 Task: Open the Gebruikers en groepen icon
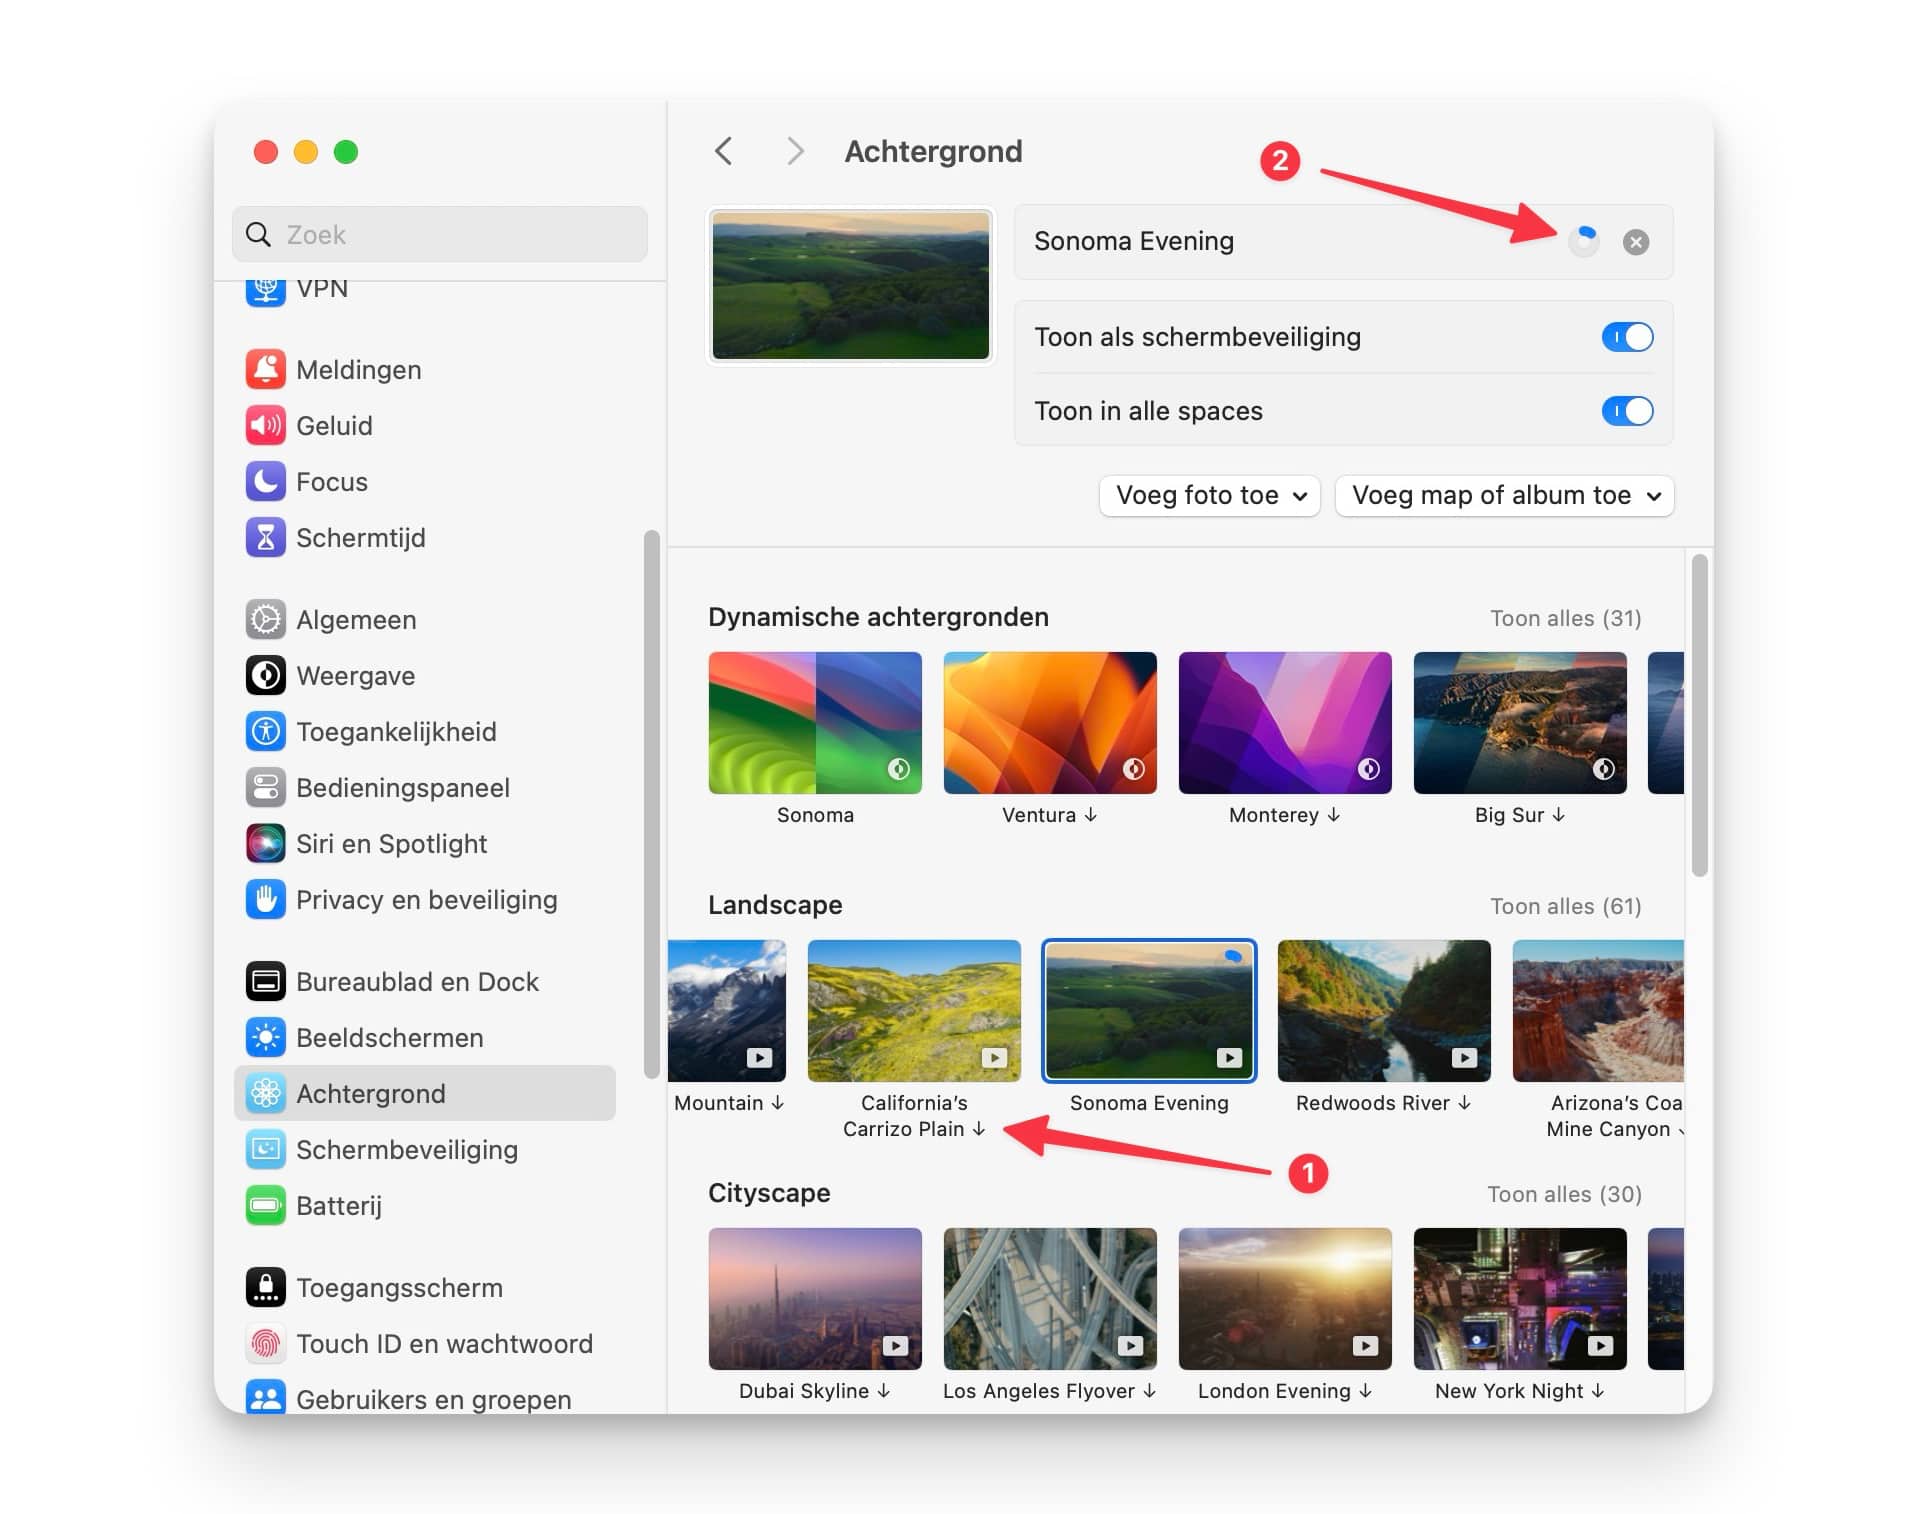[x=265, y=1398]
